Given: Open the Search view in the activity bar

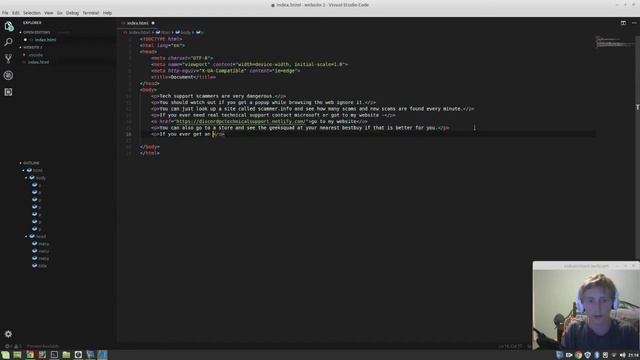Looking at the screenshot, I should [x=8, y=42].
